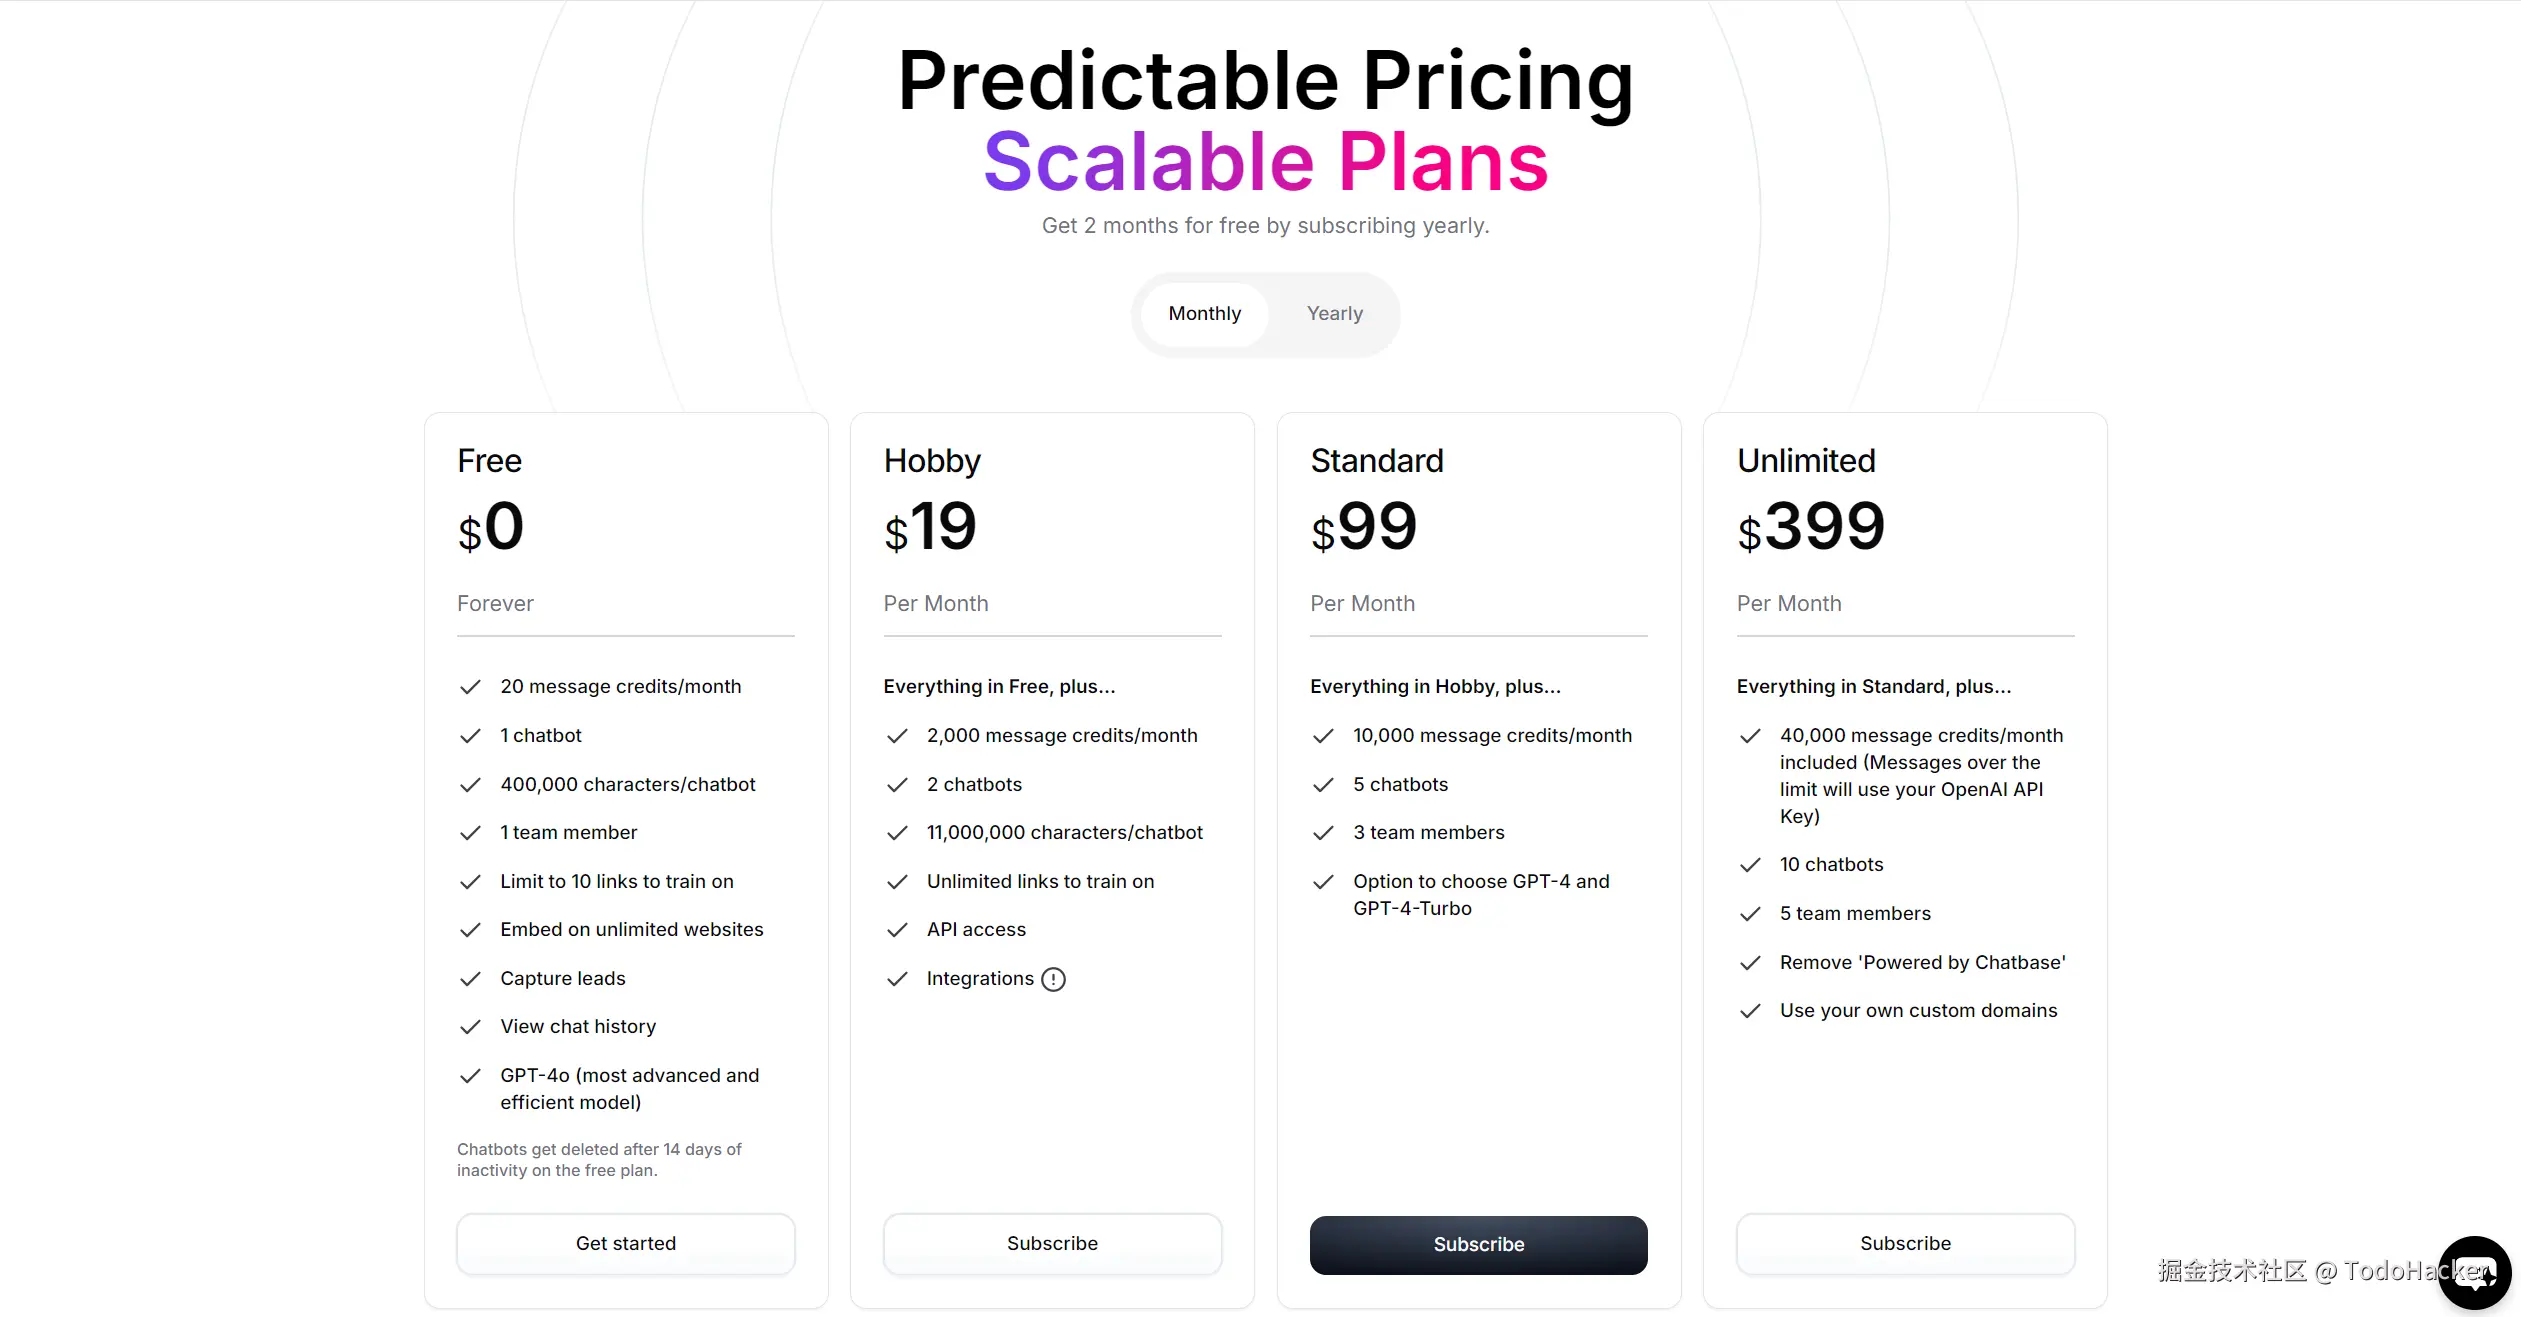The image size is (2521, 1317).
Task: Click the Hobby plan heading
Action: (932, 461)
